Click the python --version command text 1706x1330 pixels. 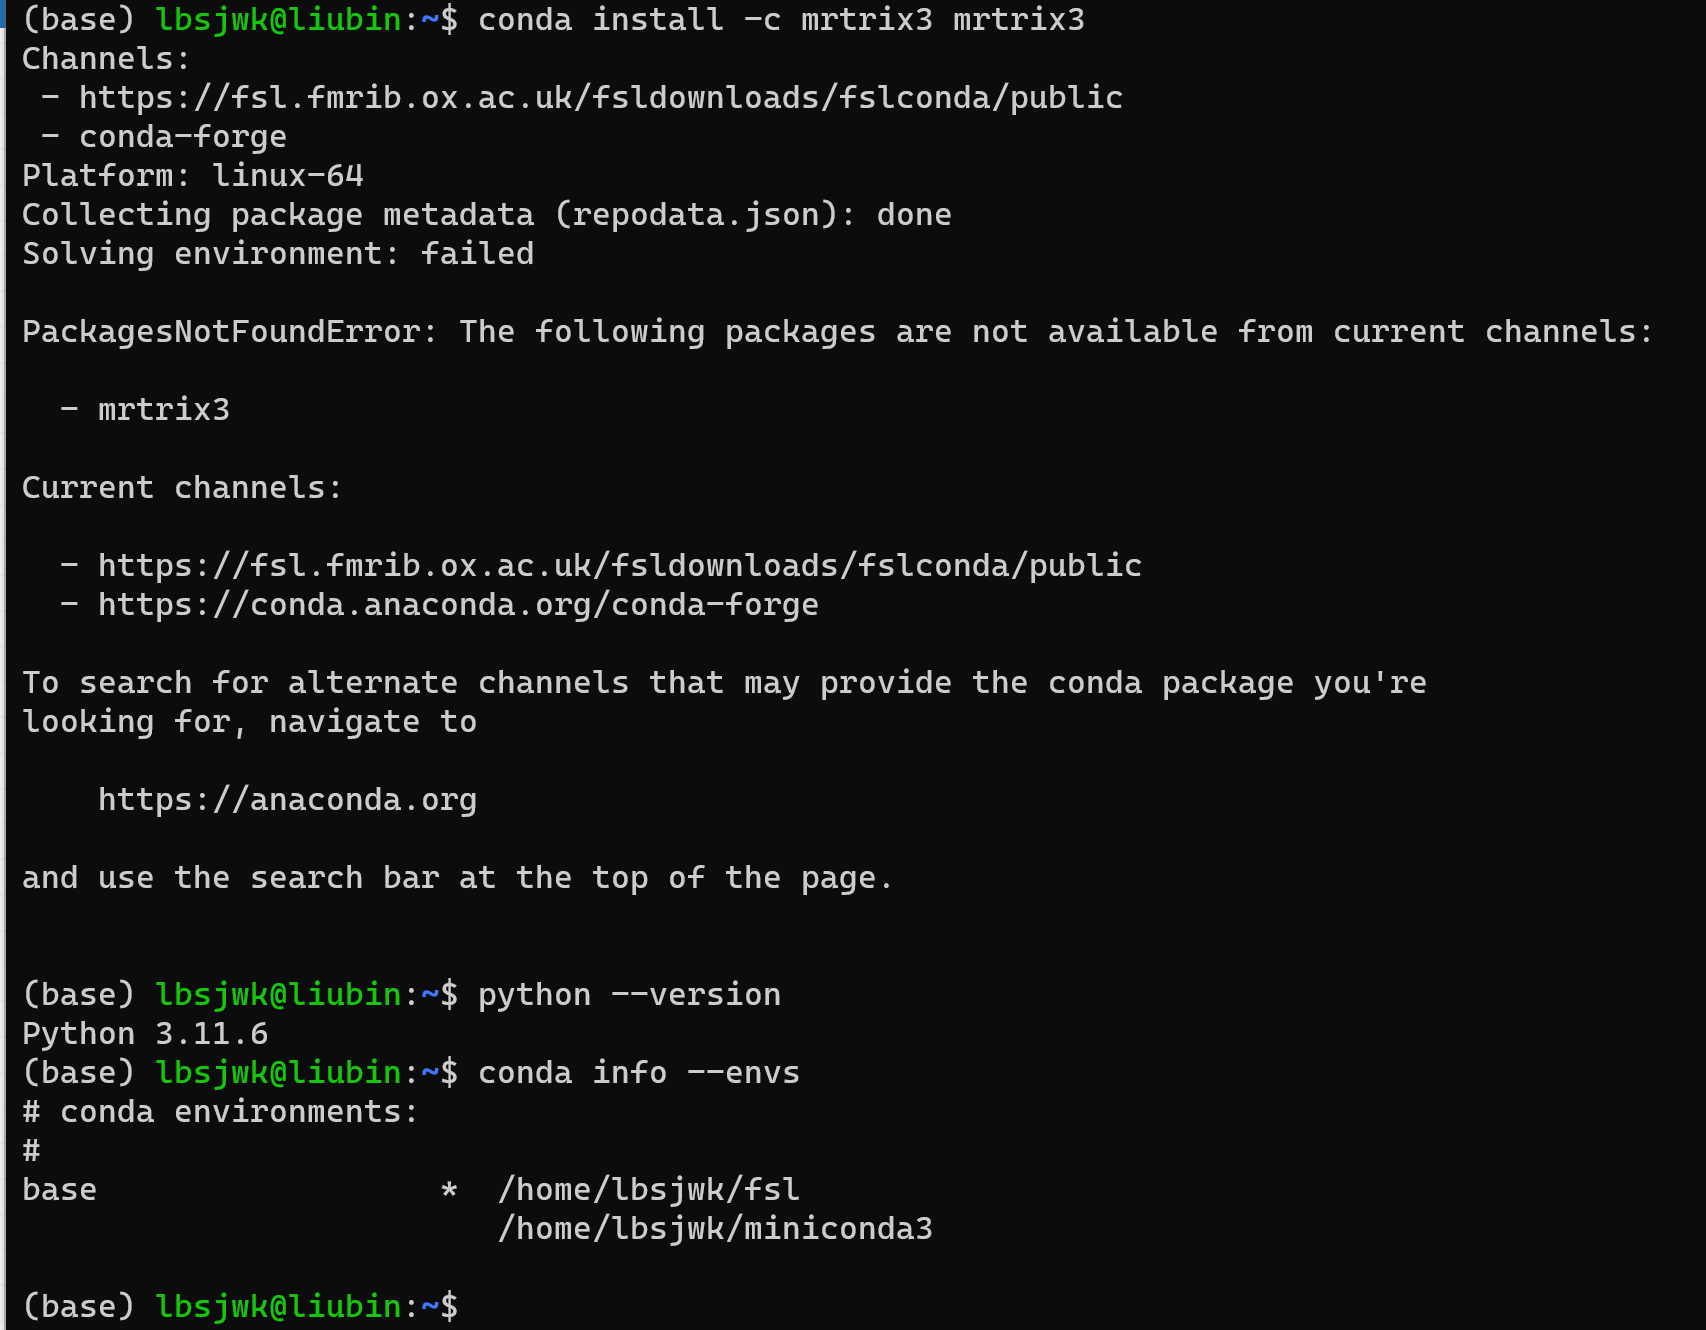point(628,995)
